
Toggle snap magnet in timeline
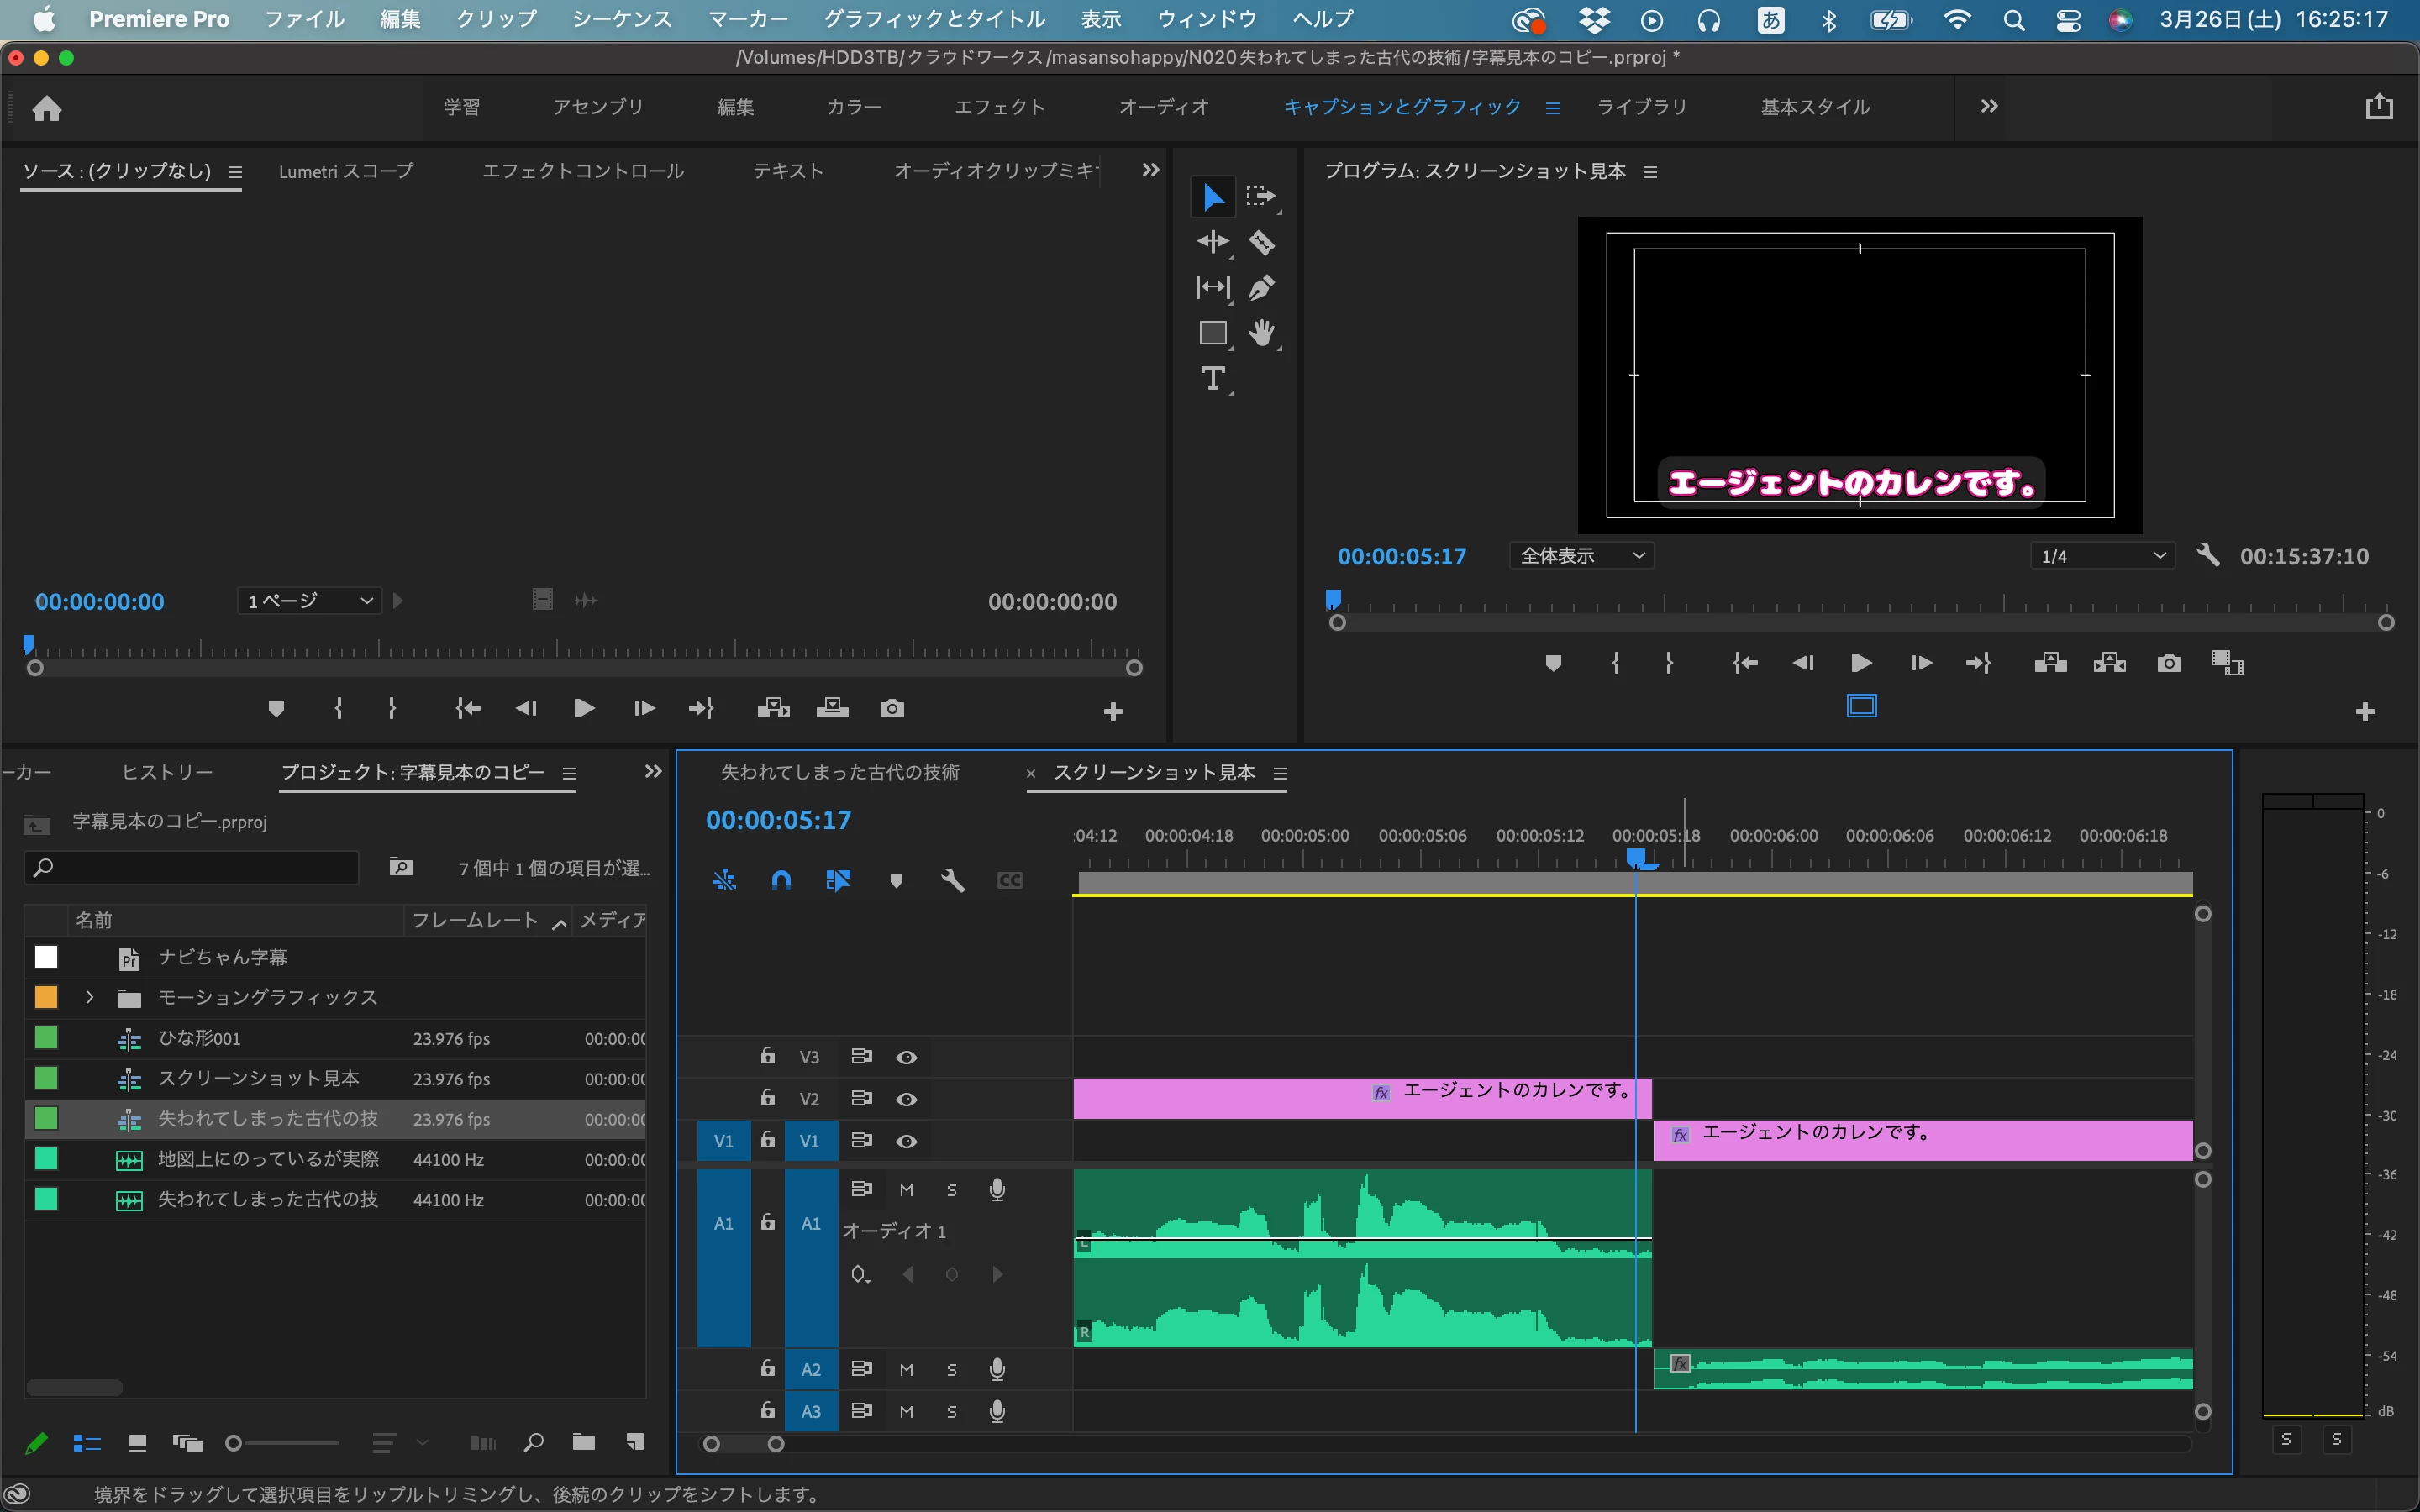(781, 880)
